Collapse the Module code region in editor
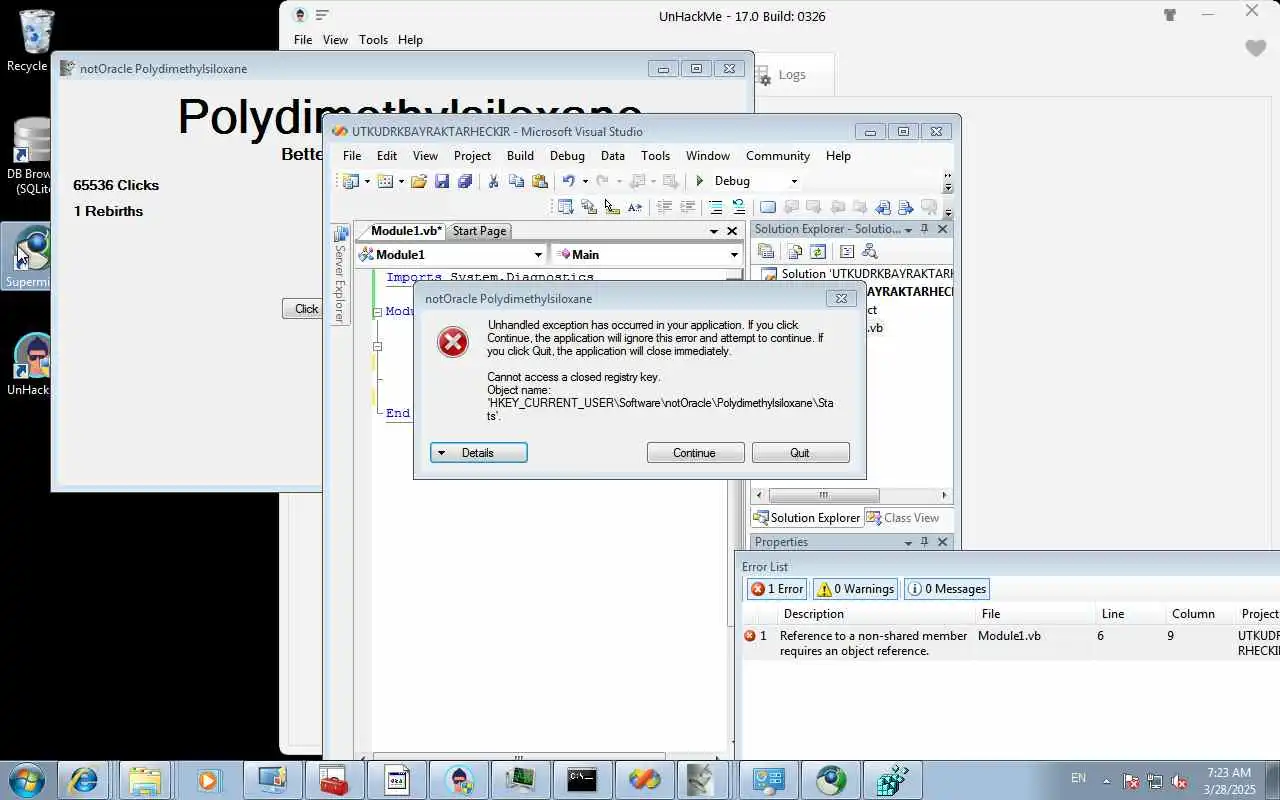The width and height of the screenshot is (1280, 800). [378, 312]
